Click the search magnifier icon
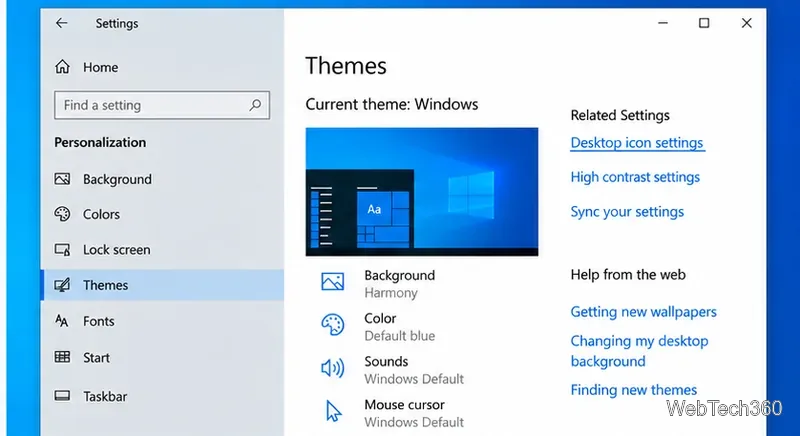The height and width of the screenshot is (436, 800). [x=255, y=105]
